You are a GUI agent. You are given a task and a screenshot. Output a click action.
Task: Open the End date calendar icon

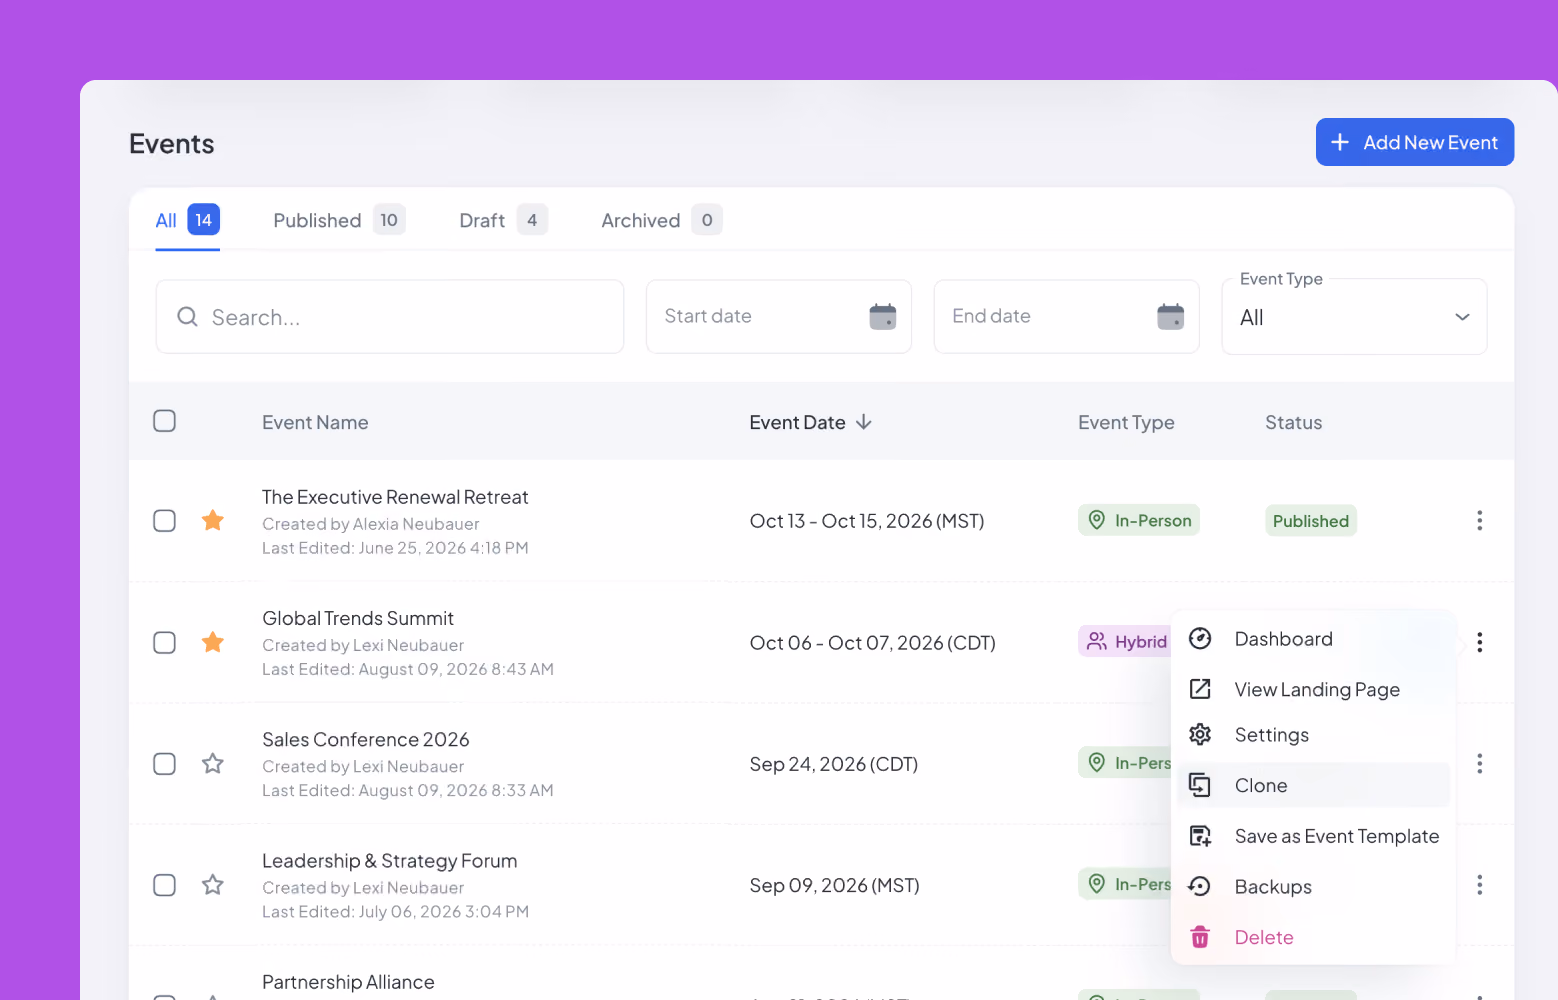pyautogui.click(x=1171, y=316)
